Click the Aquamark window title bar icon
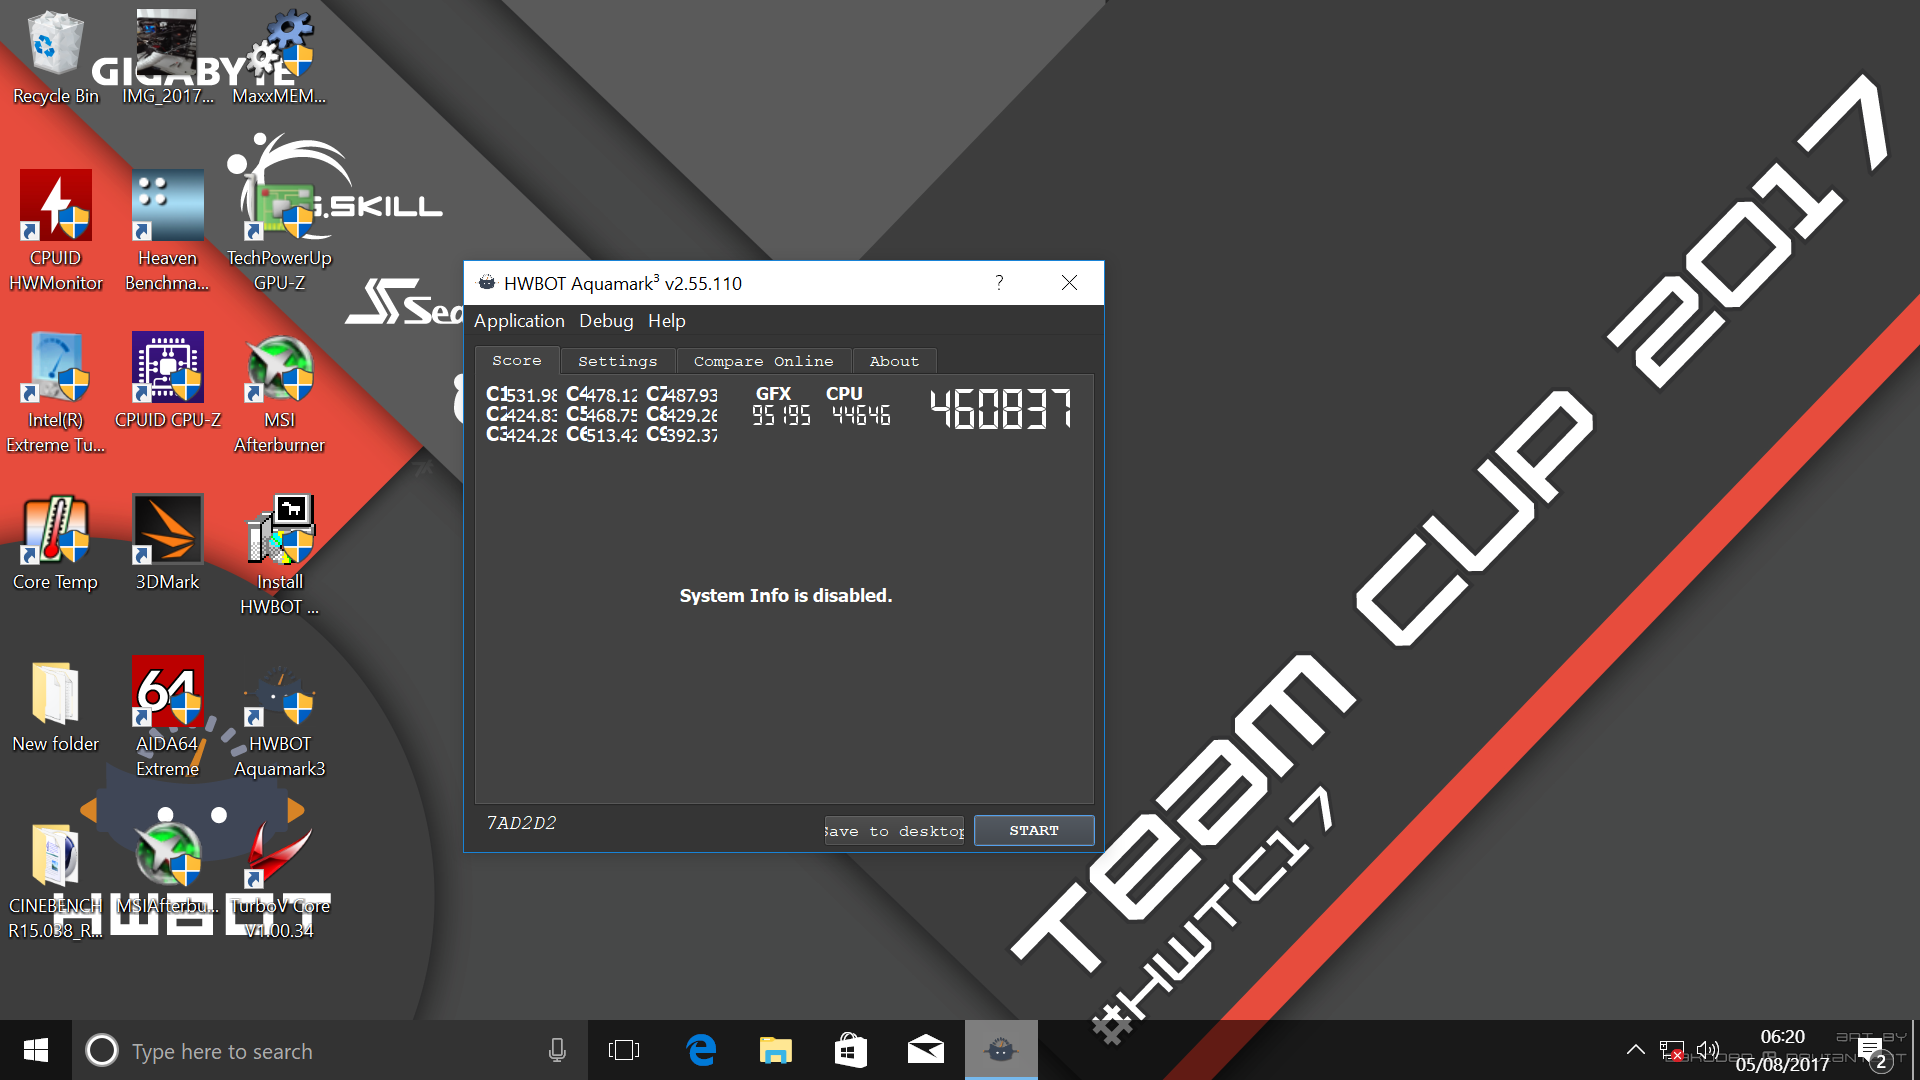 [x=487, y=282]
